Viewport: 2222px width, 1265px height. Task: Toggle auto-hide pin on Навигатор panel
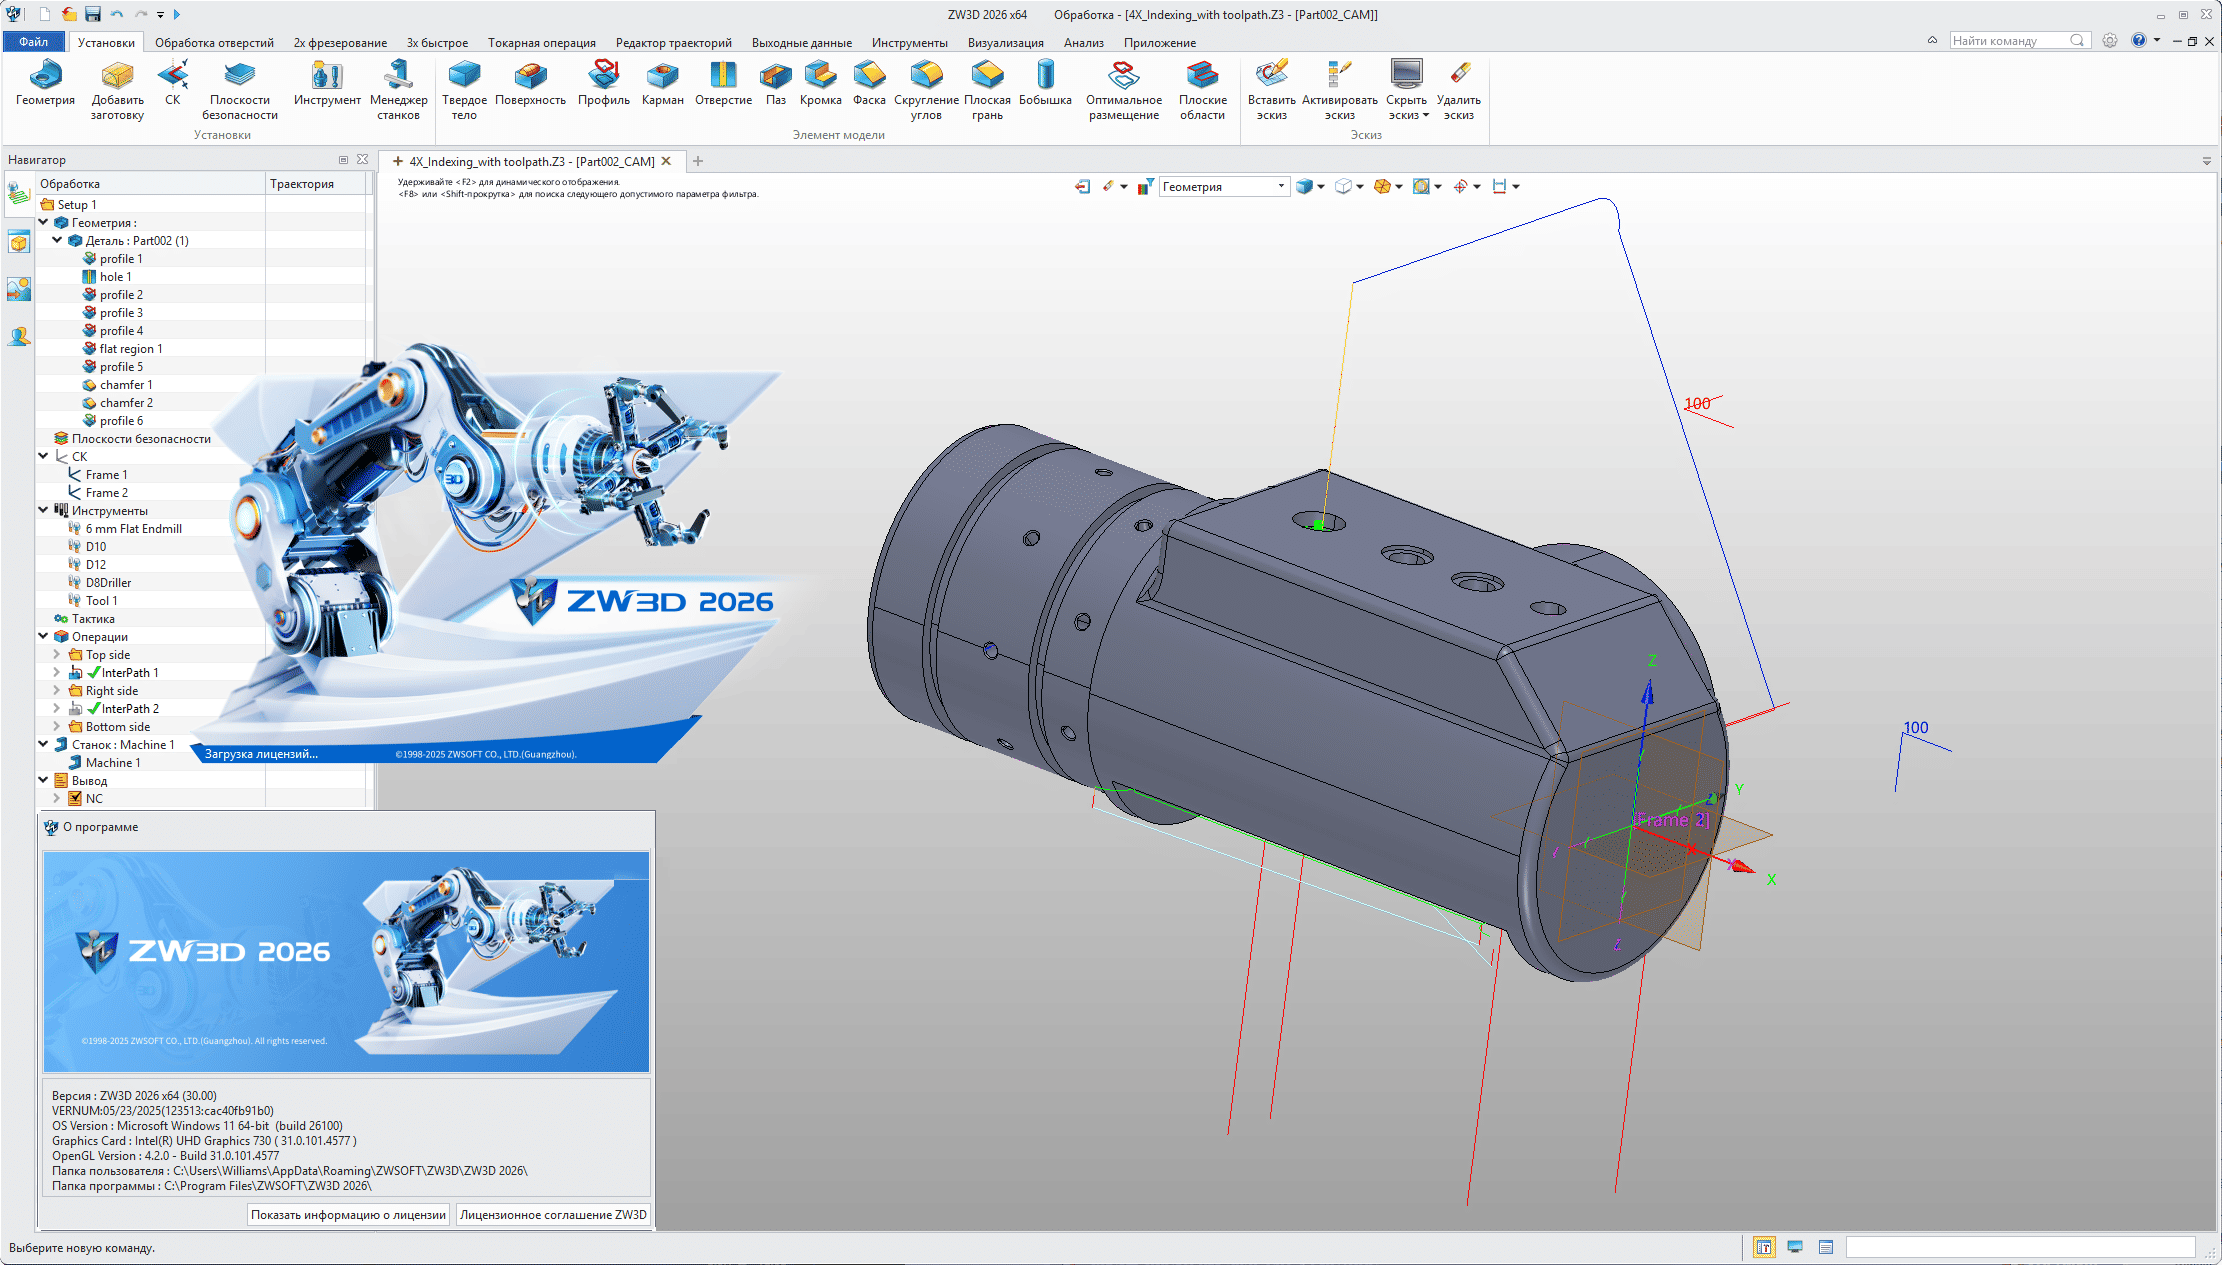[343, 159]
